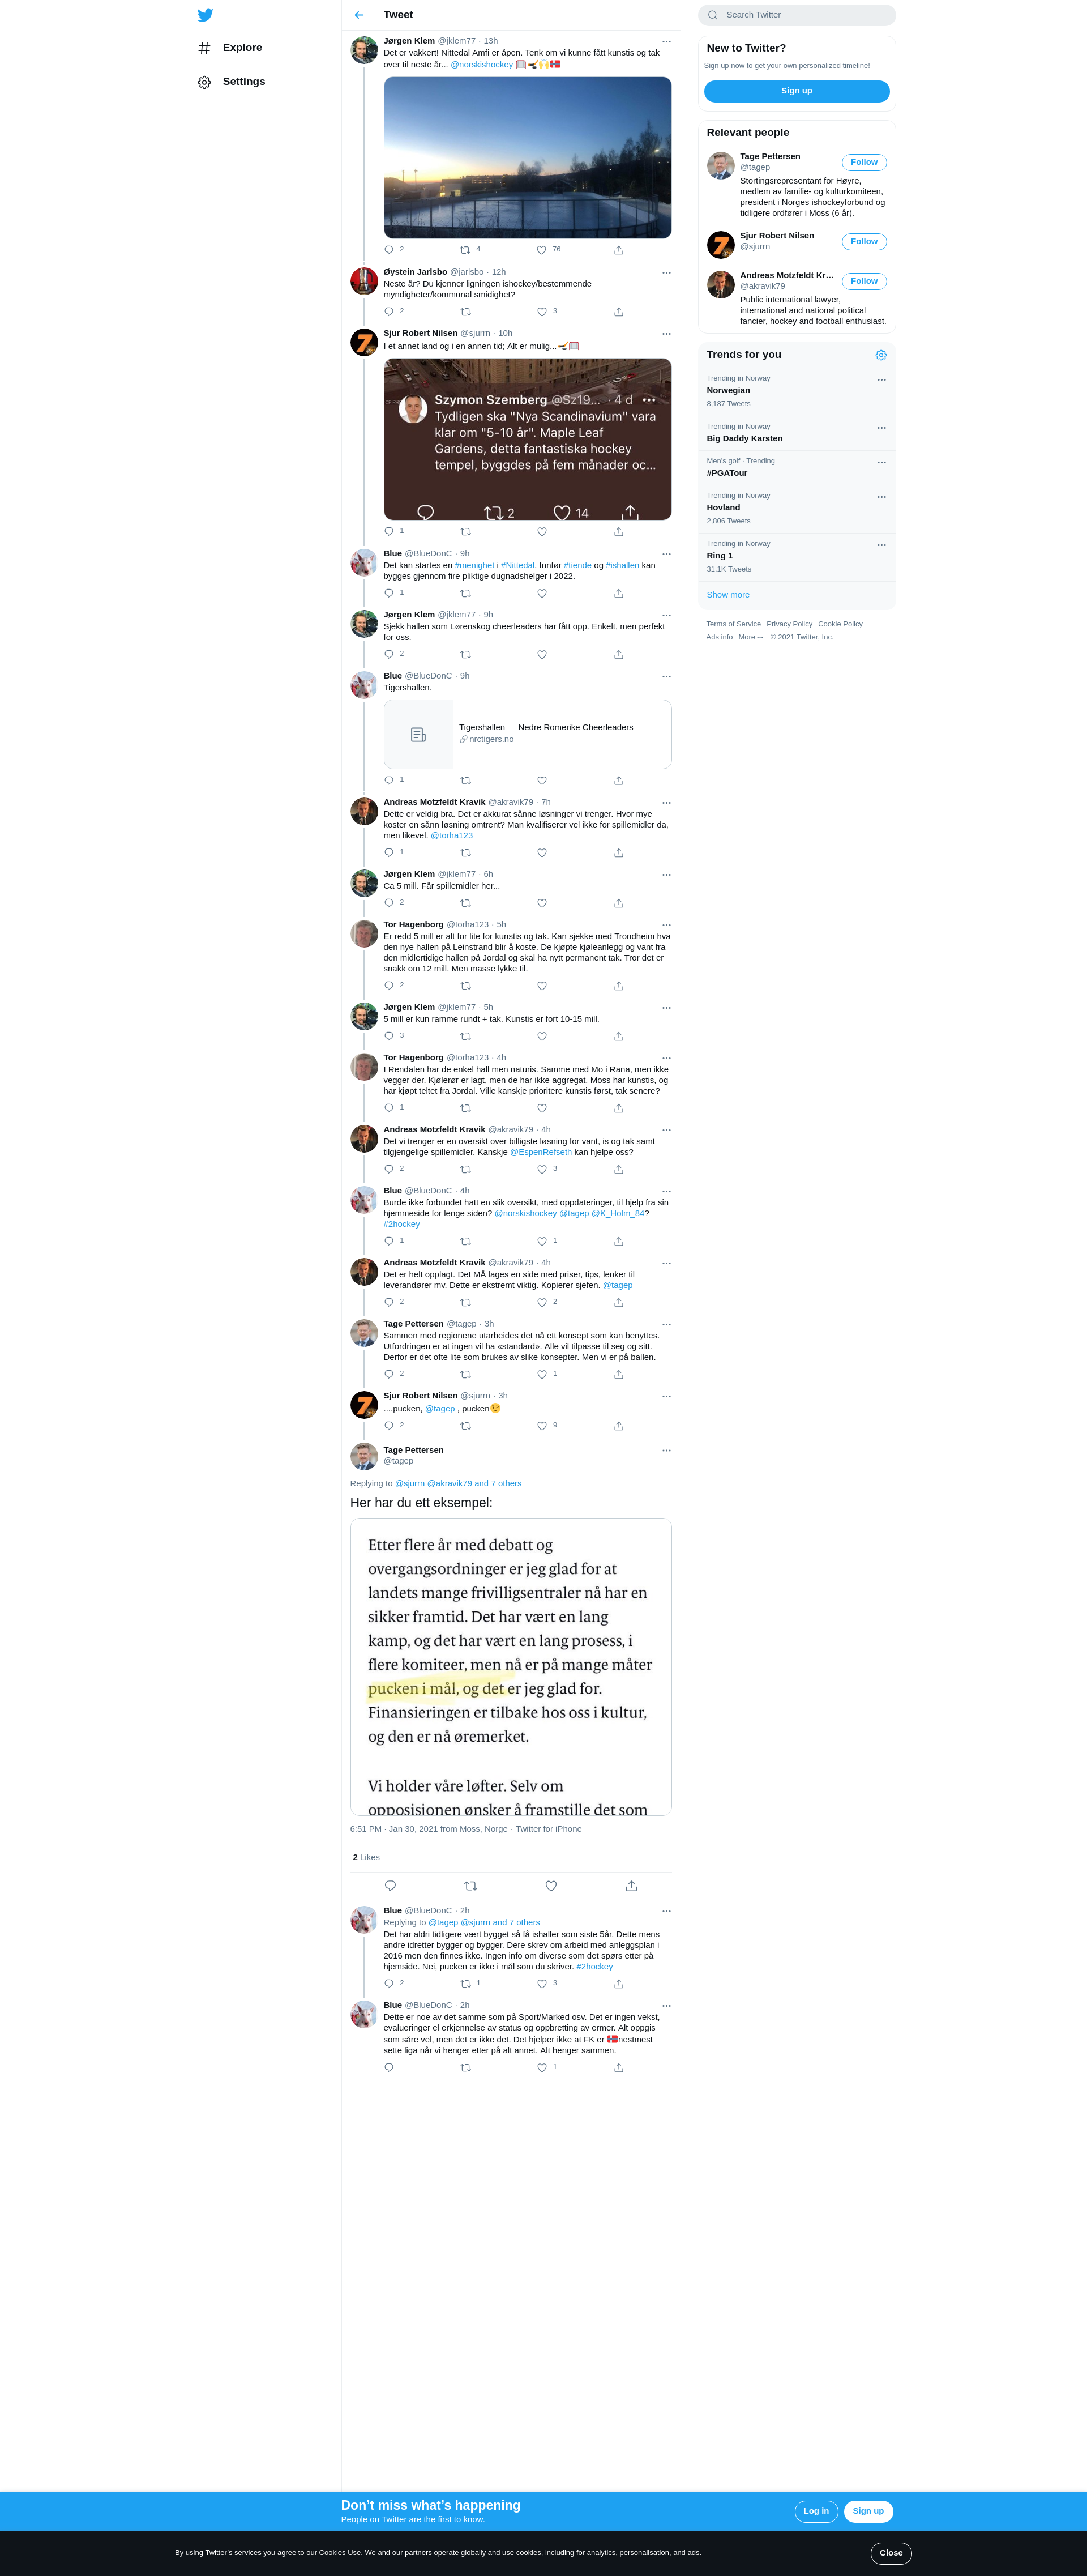Retweet Tage Pettersen's main tweet

coord(471,1886)
